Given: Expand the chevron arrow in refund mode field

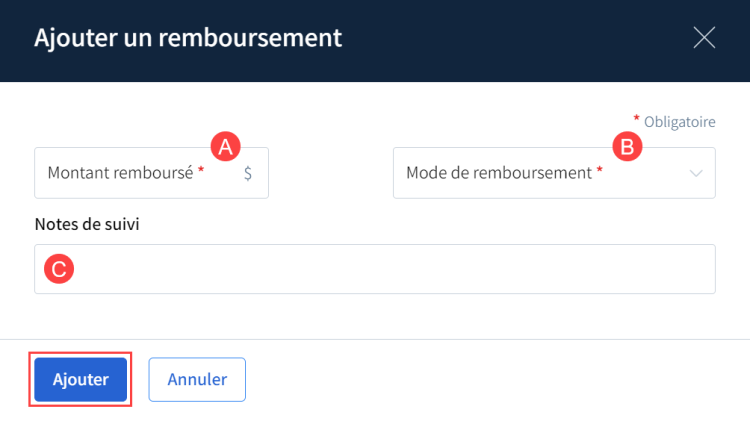Looking at the screenshot, I should point(697,173).
